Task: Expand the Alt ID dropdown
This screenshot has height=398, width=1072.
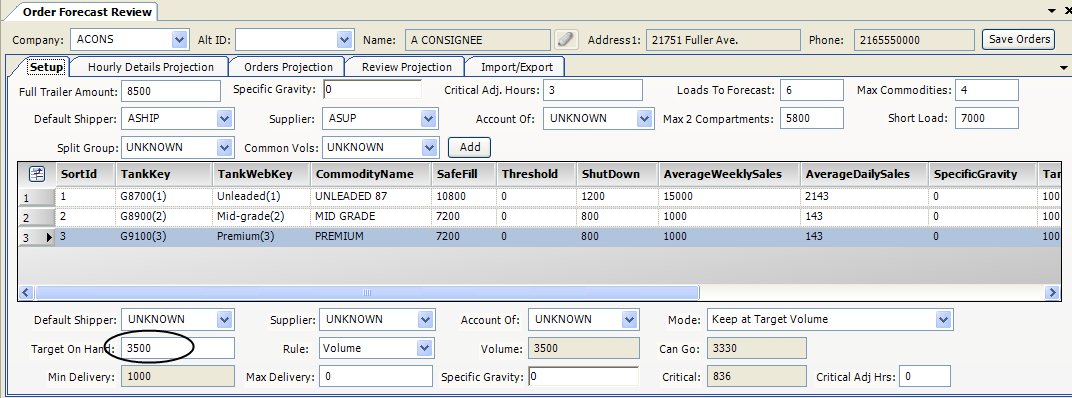Action: (x=345, y=40)
